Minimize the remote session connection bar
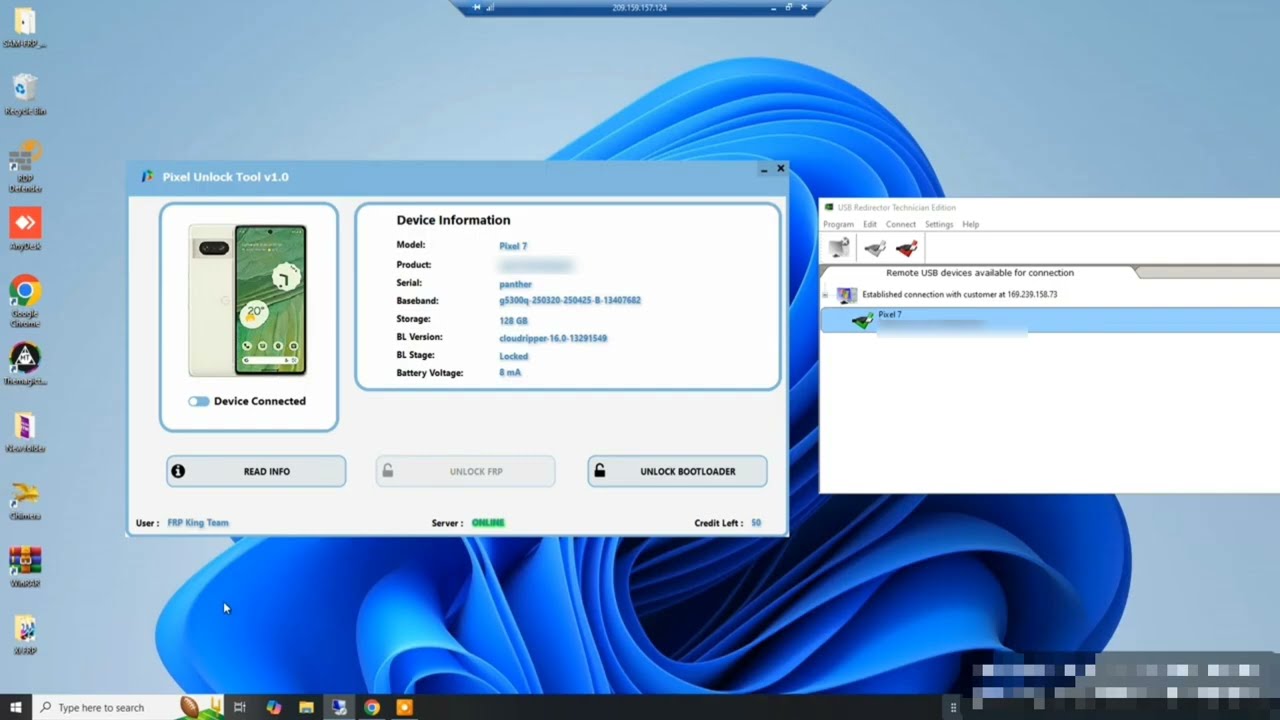The image size is (1280, 720). click(773, 8)
